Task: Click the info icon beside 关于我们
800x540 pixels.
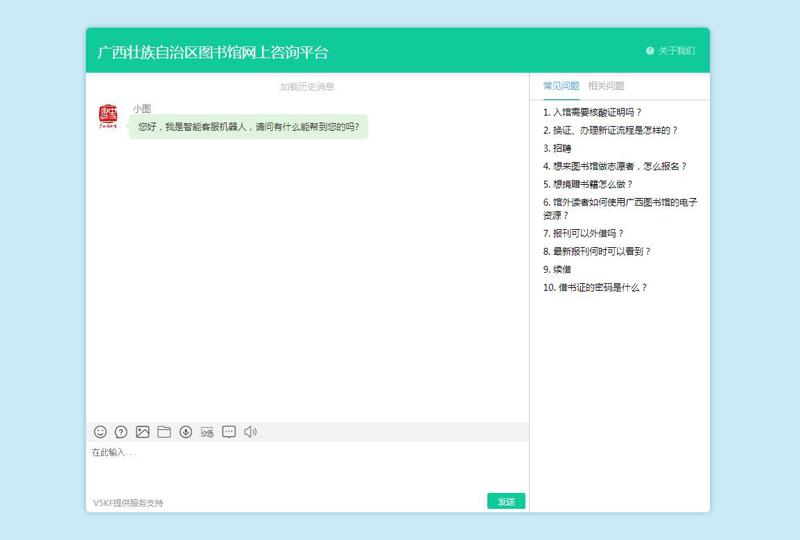Action: 649,51
